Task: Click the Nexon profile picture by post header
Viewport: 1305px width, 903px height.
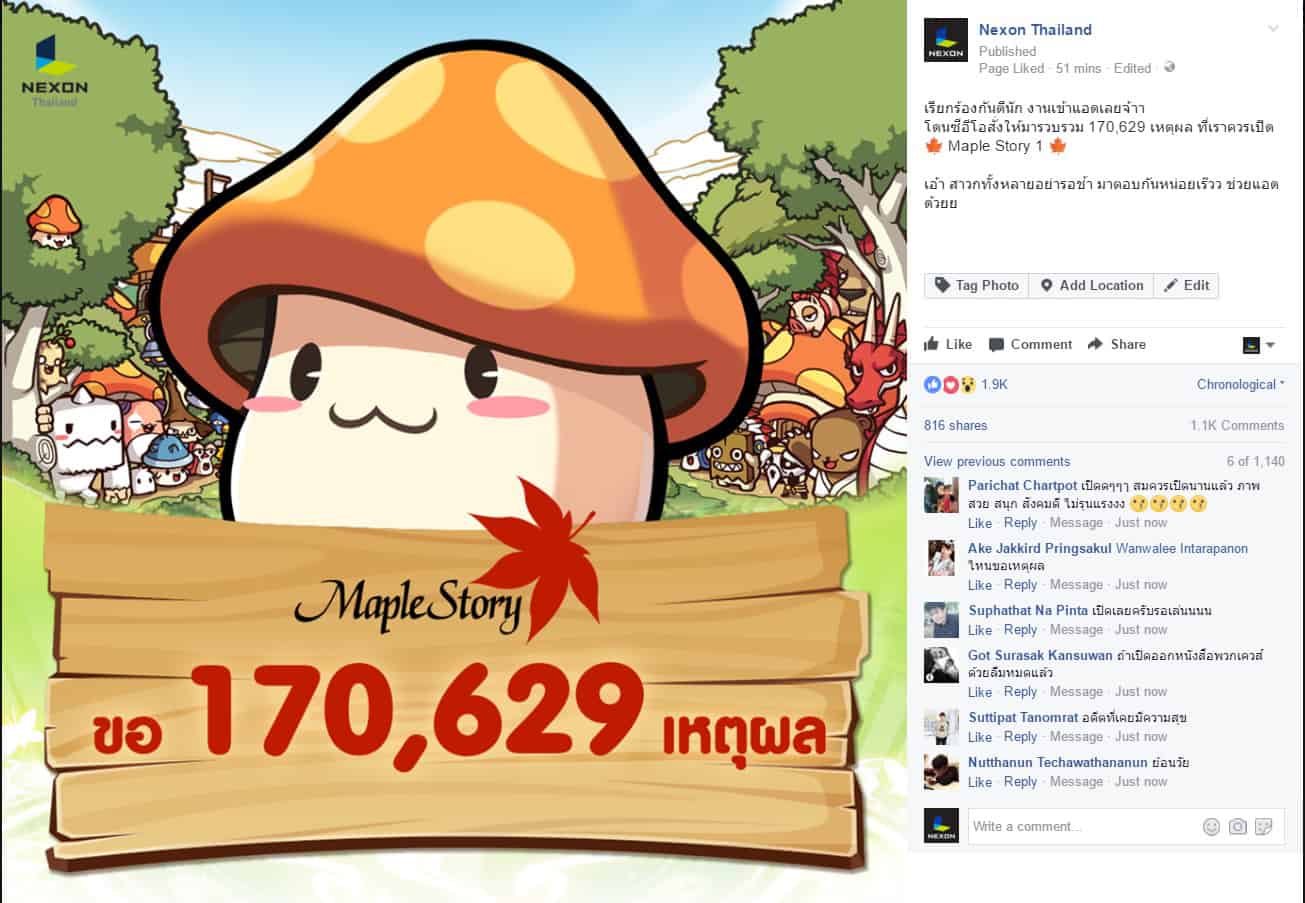Action: [x=946, y=40]
